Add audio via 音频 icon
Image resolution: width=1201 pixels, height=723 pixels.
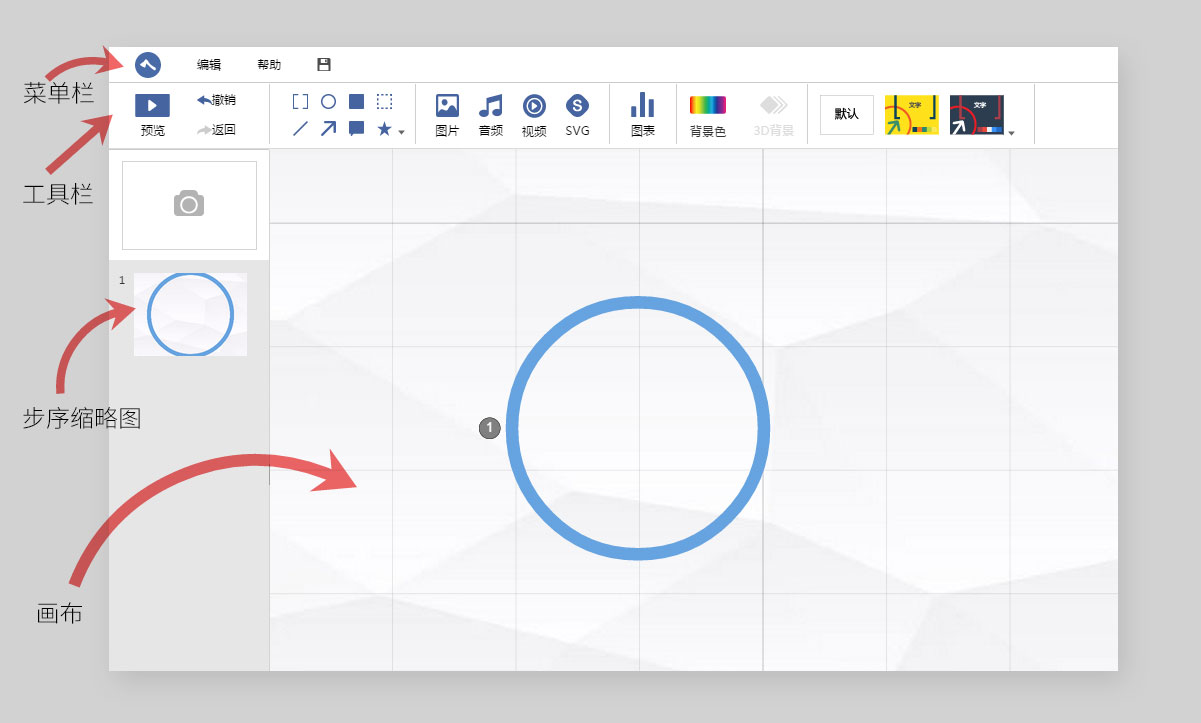490,106
